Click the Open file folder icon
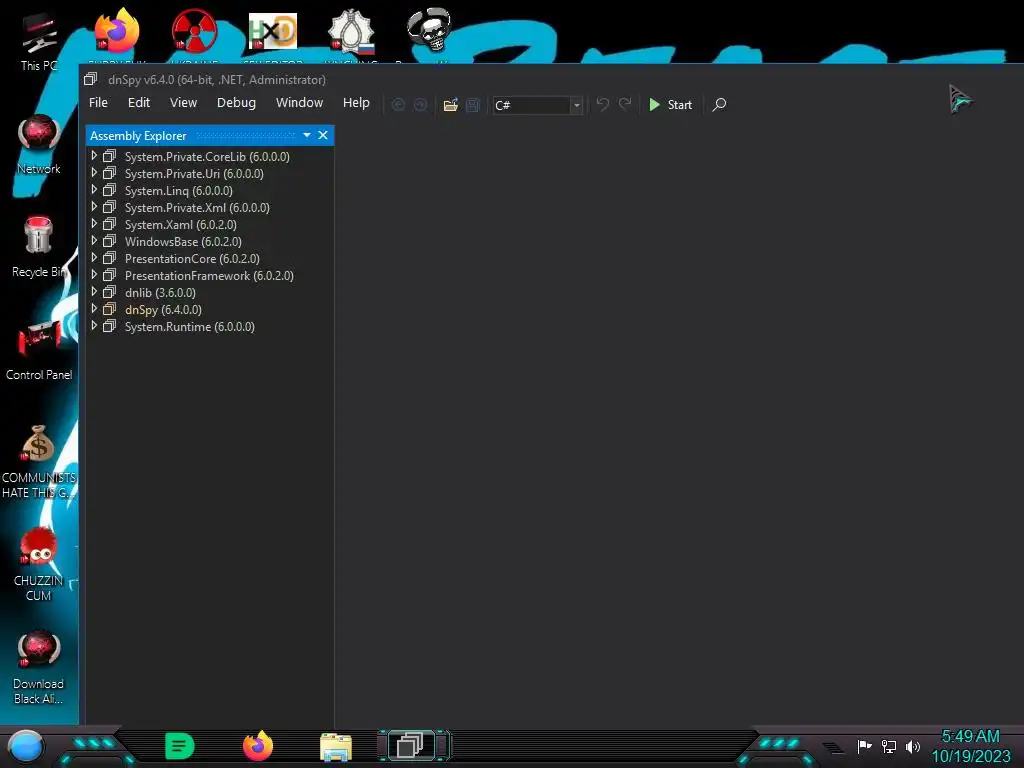The height and width of the screenshot is (768, 1024). 451,104
